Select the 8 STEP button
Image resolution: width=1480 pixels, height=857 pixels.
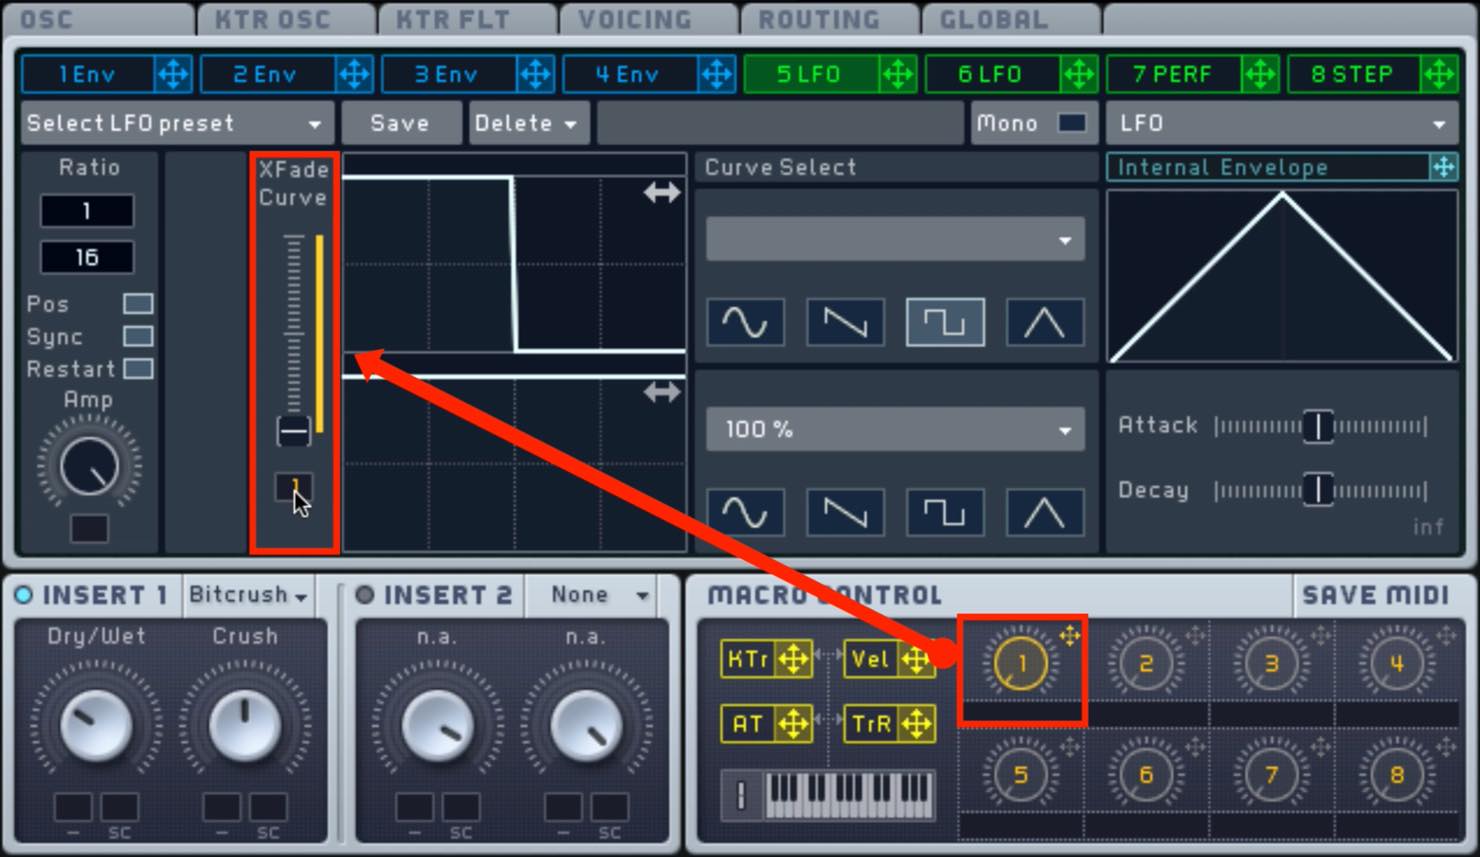1352,74
